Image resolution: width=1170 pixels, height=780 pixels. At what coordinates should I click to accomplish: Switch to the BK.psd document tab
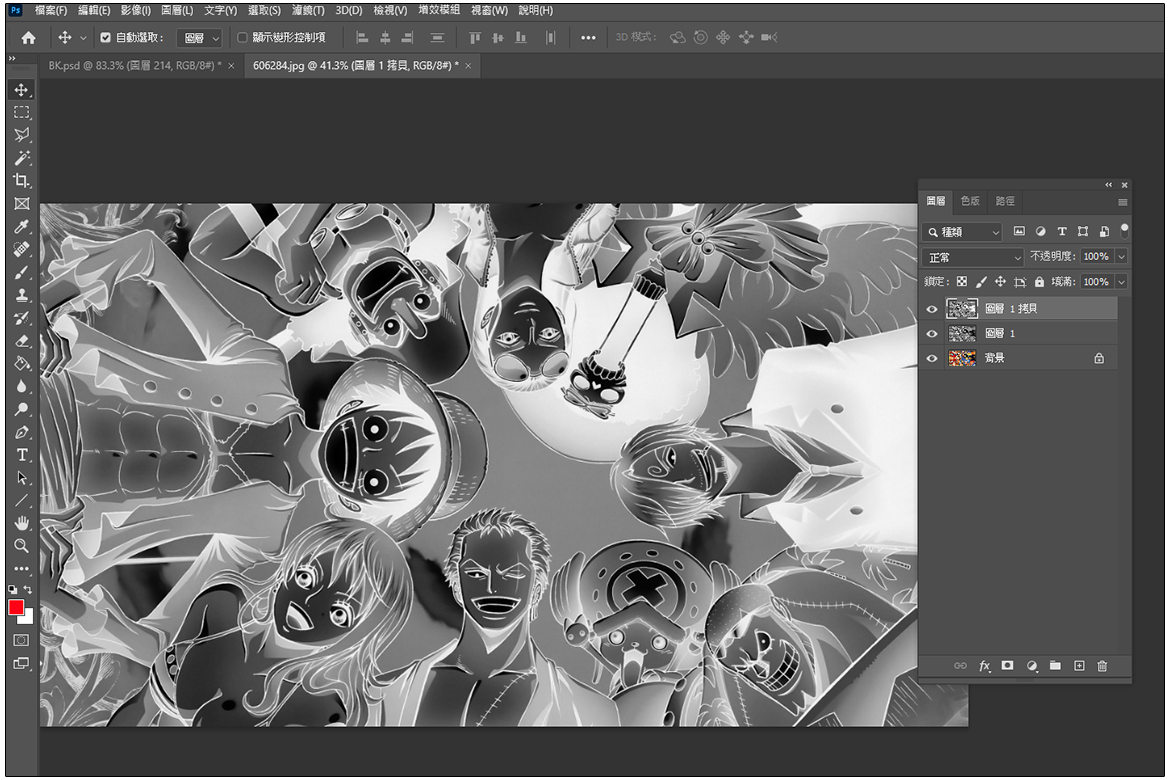[x=135, y=66]
